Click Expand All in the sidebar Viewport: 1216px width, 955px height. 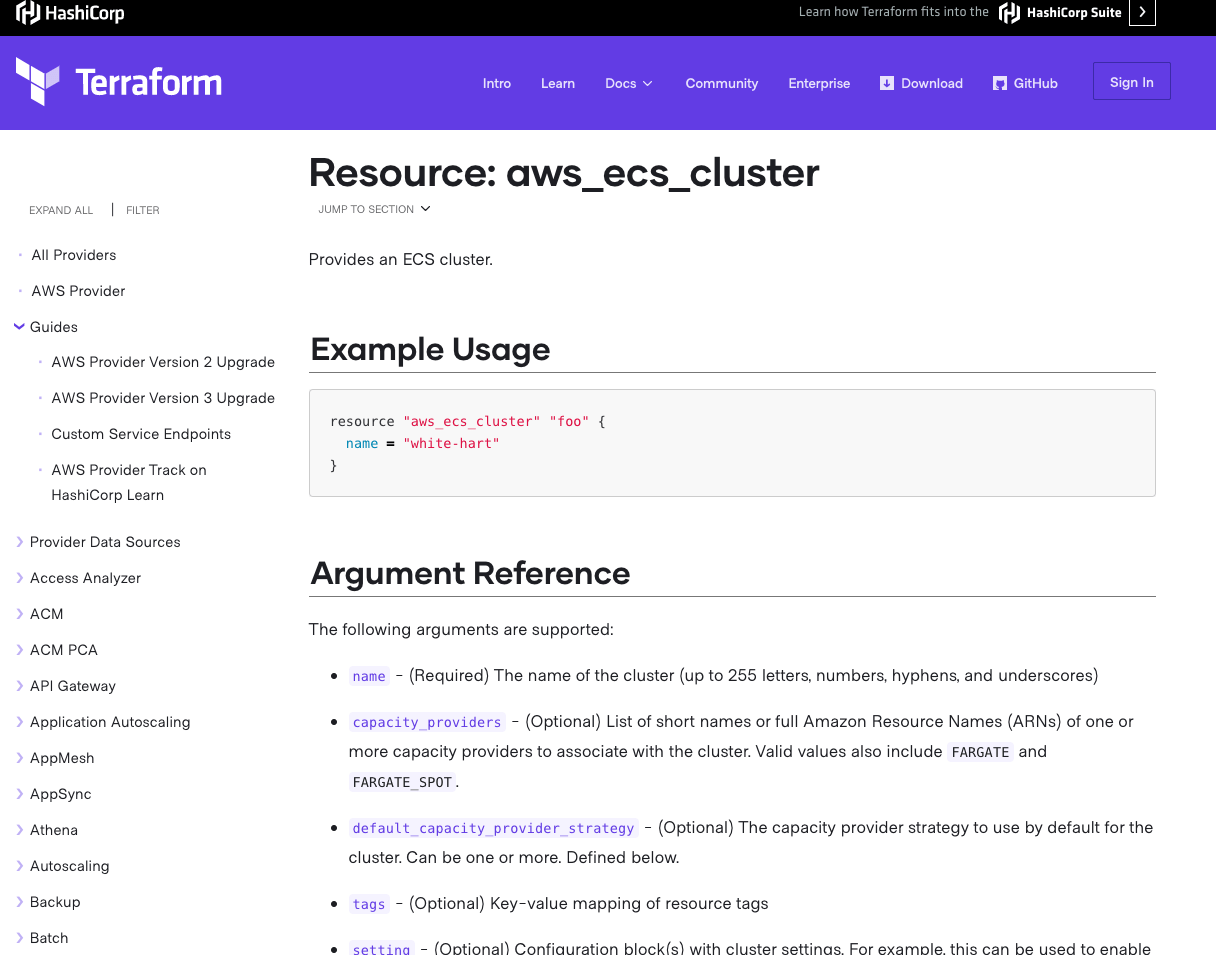pos(61,210)
